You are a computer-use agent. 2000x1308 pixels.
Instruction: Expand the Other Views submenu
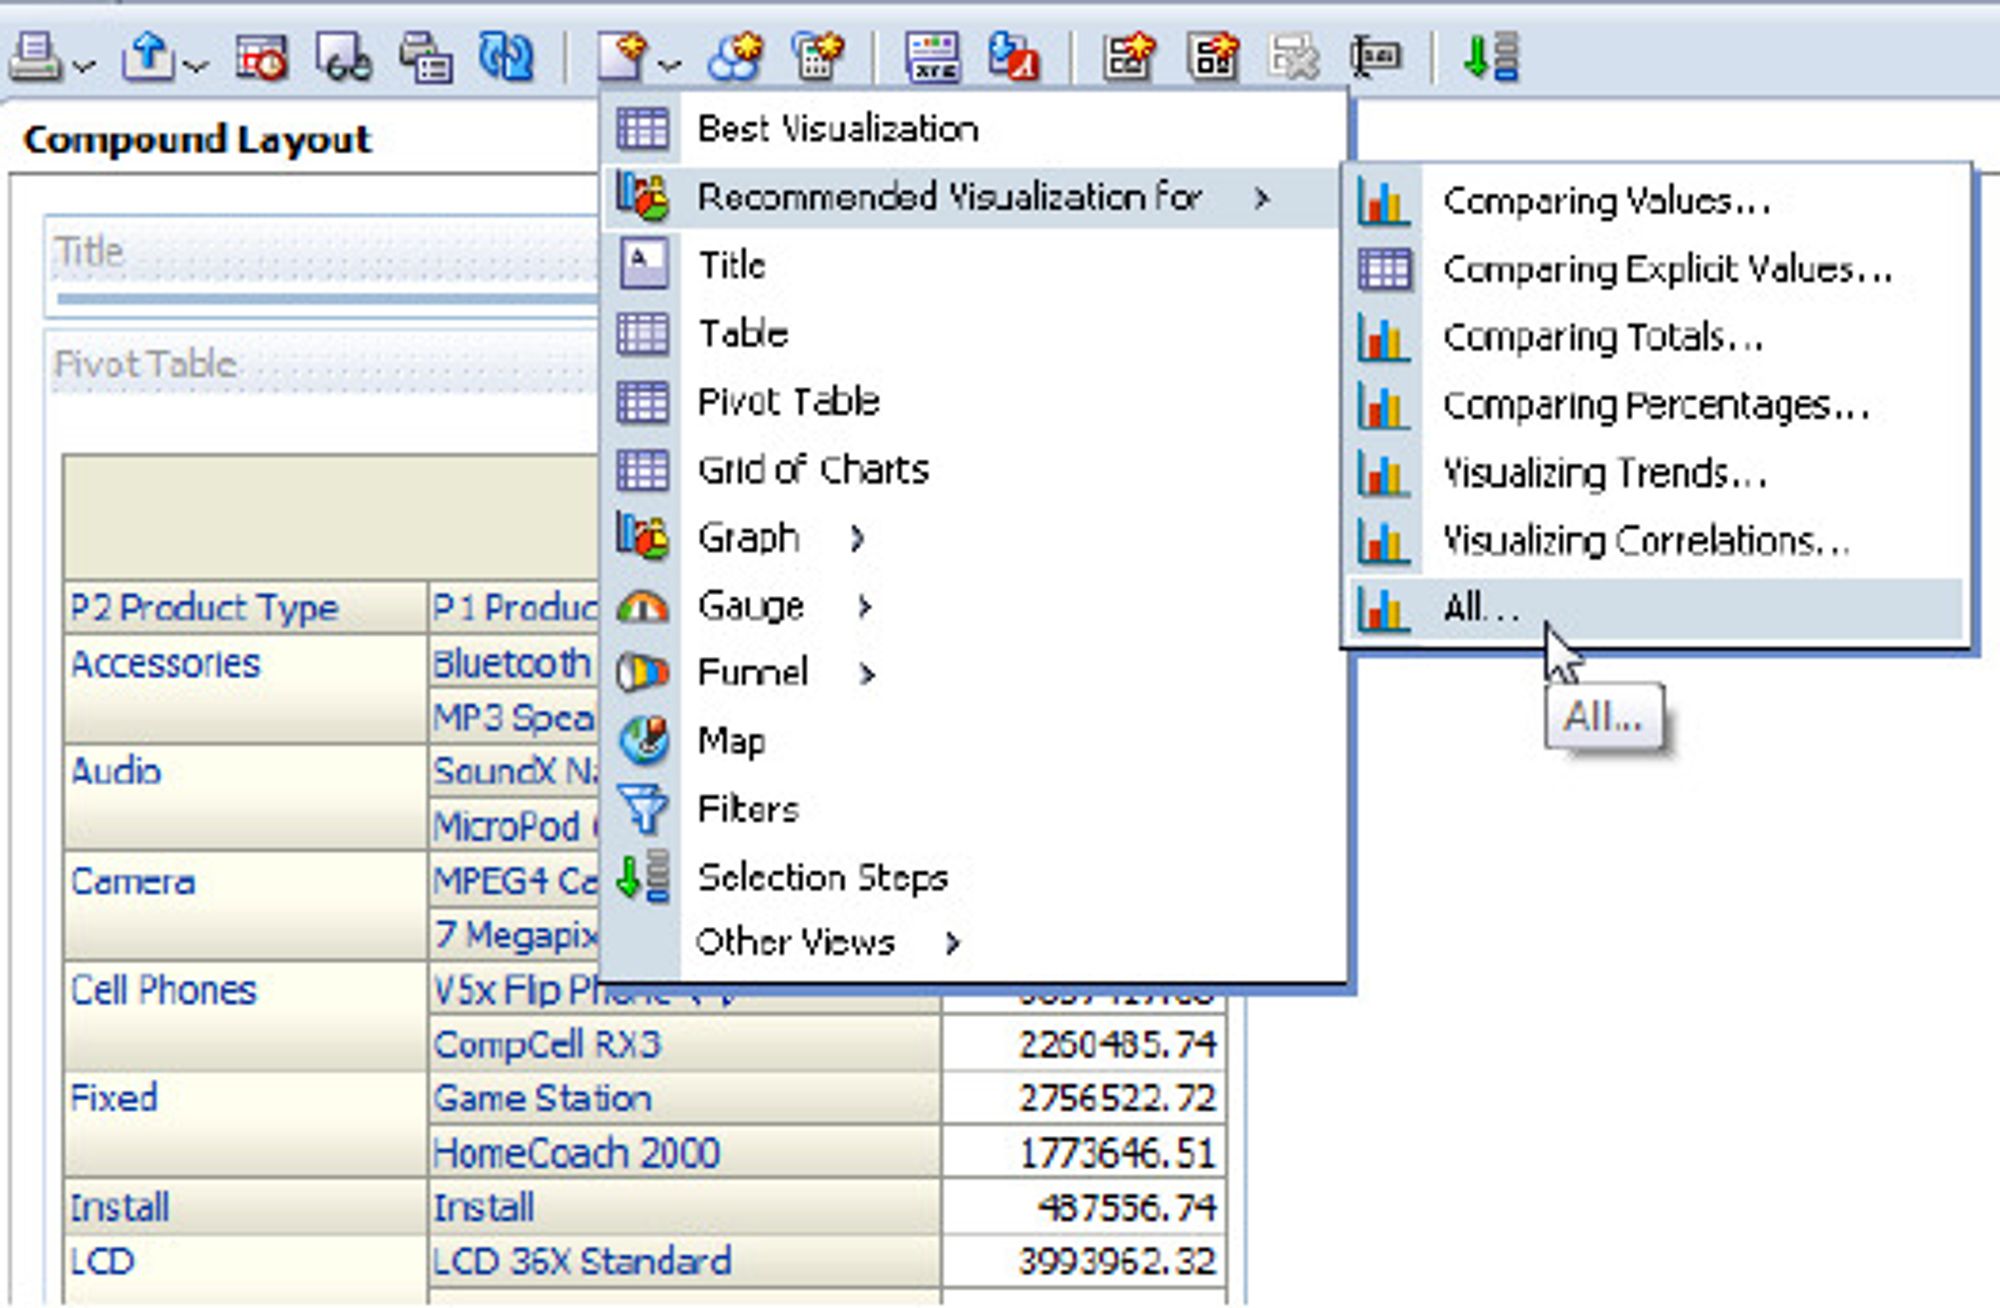pyautogui.click(x=953, y=943)
